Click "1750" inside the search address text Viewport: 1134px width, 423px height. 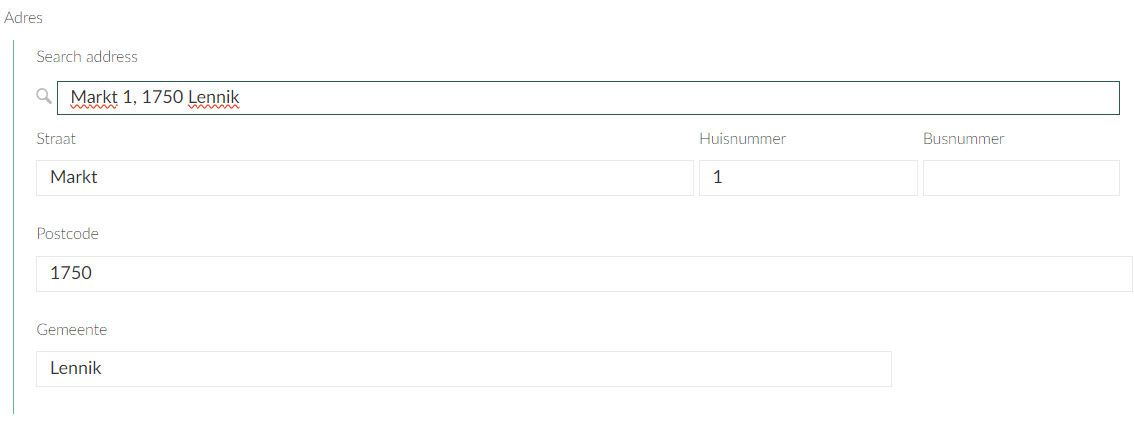(x=162, y=98)
